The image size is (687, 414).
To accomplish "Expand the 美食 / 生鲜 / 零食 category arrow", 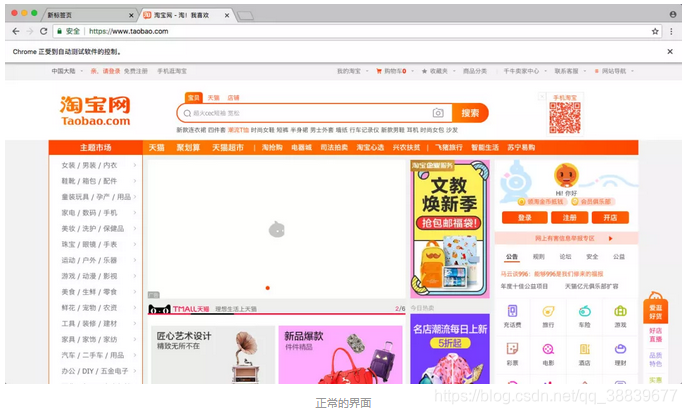I will coord(135,292).
